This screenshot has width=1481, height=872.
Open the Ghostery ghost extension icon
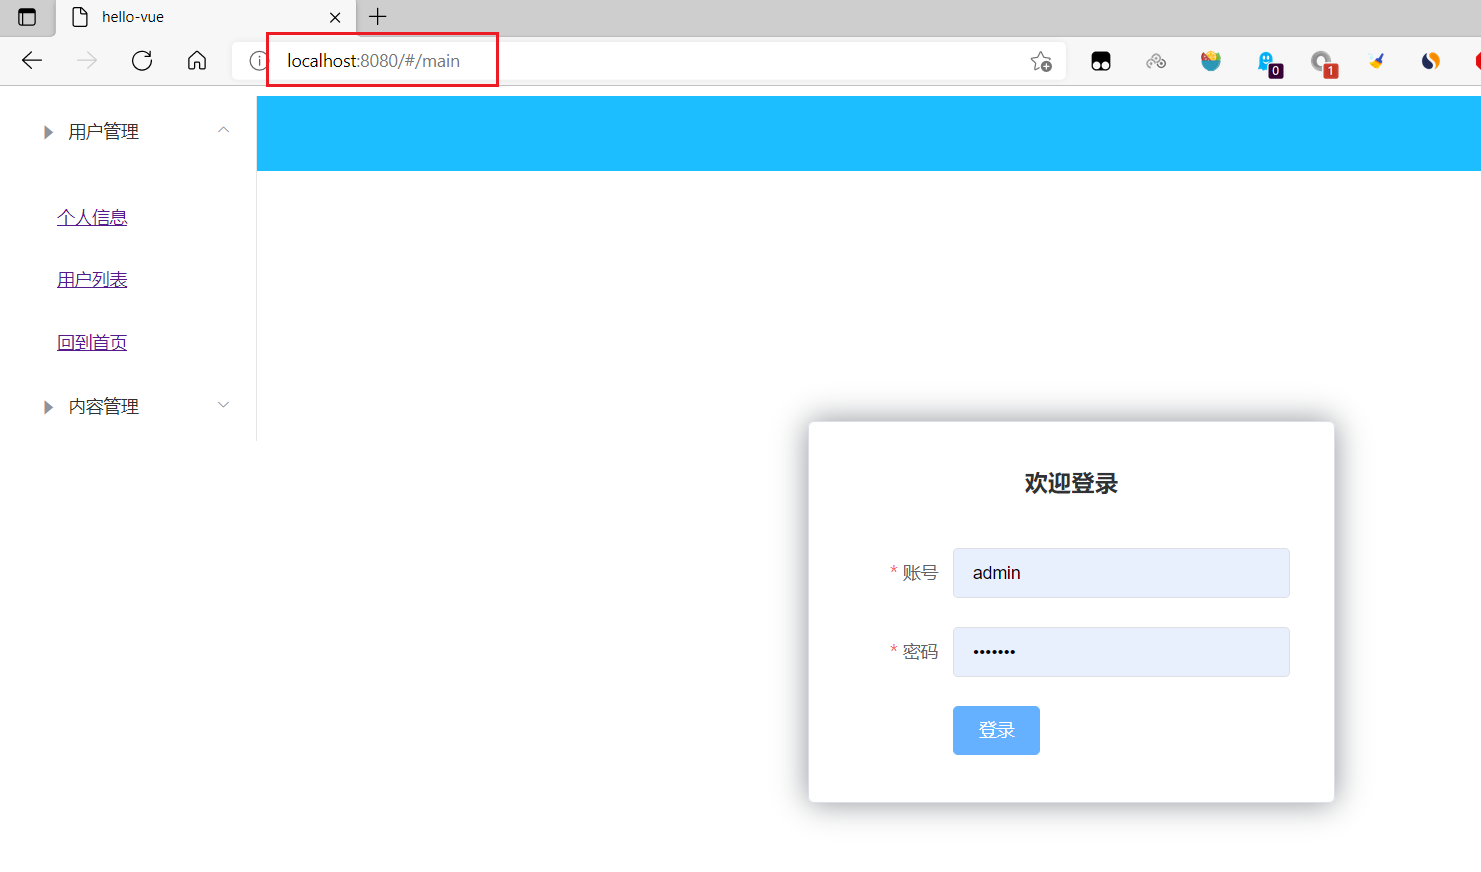click(1267, 62)
